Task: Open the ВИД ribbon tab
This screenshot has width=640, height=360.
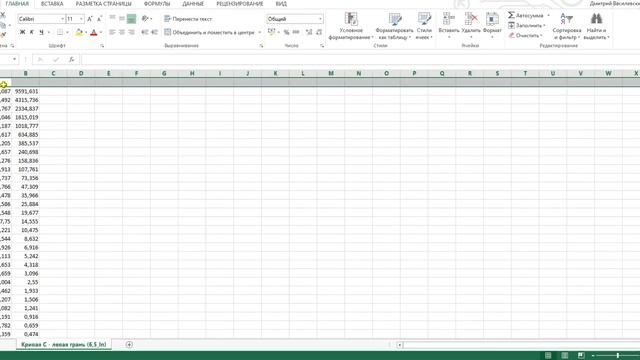Action: tap(281, 4)
